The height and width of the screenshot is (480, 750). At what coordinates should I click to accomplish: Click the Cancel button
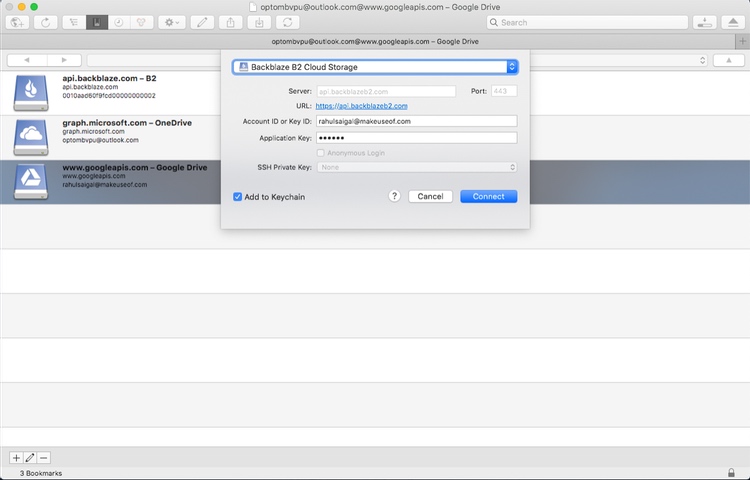pyautogui.click(x=430, y=197)
